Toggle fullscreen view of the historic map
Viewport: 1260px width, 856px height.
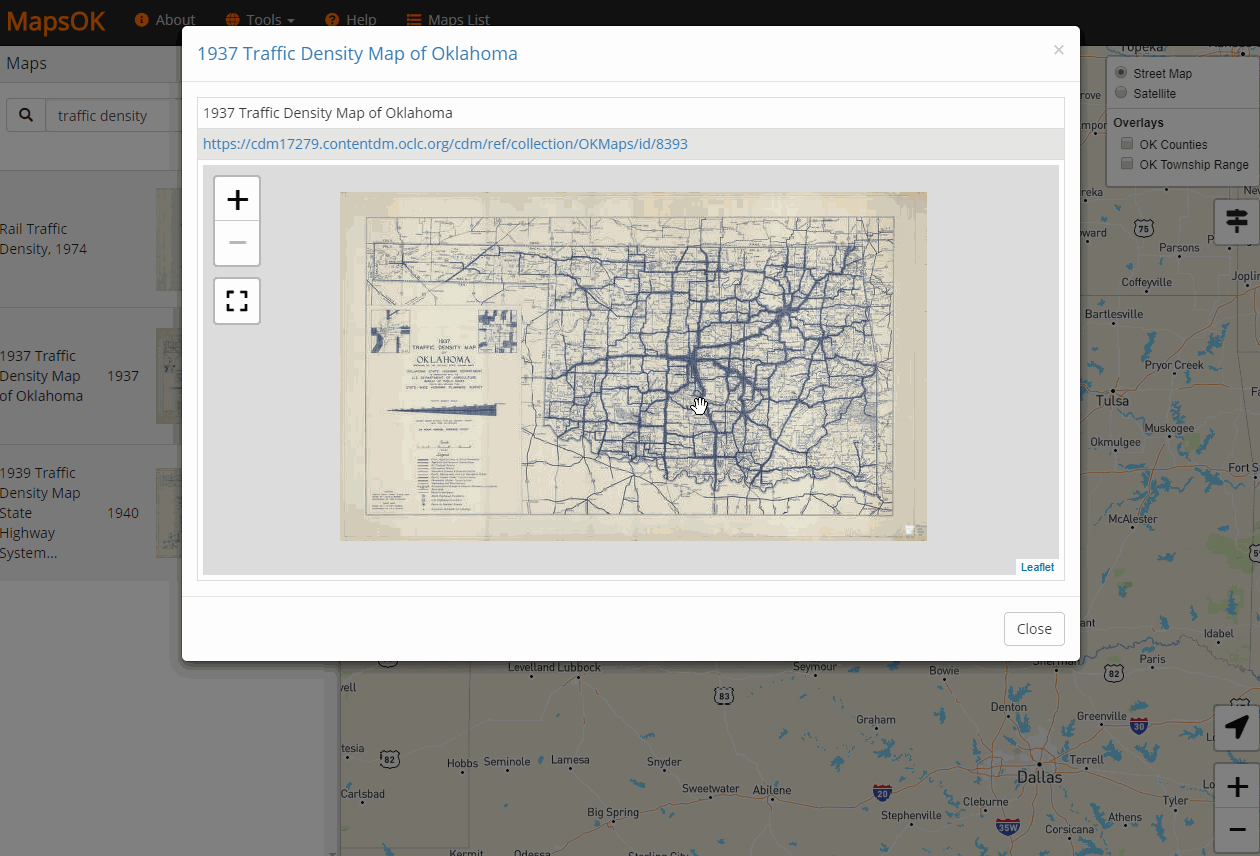point(237,301)
